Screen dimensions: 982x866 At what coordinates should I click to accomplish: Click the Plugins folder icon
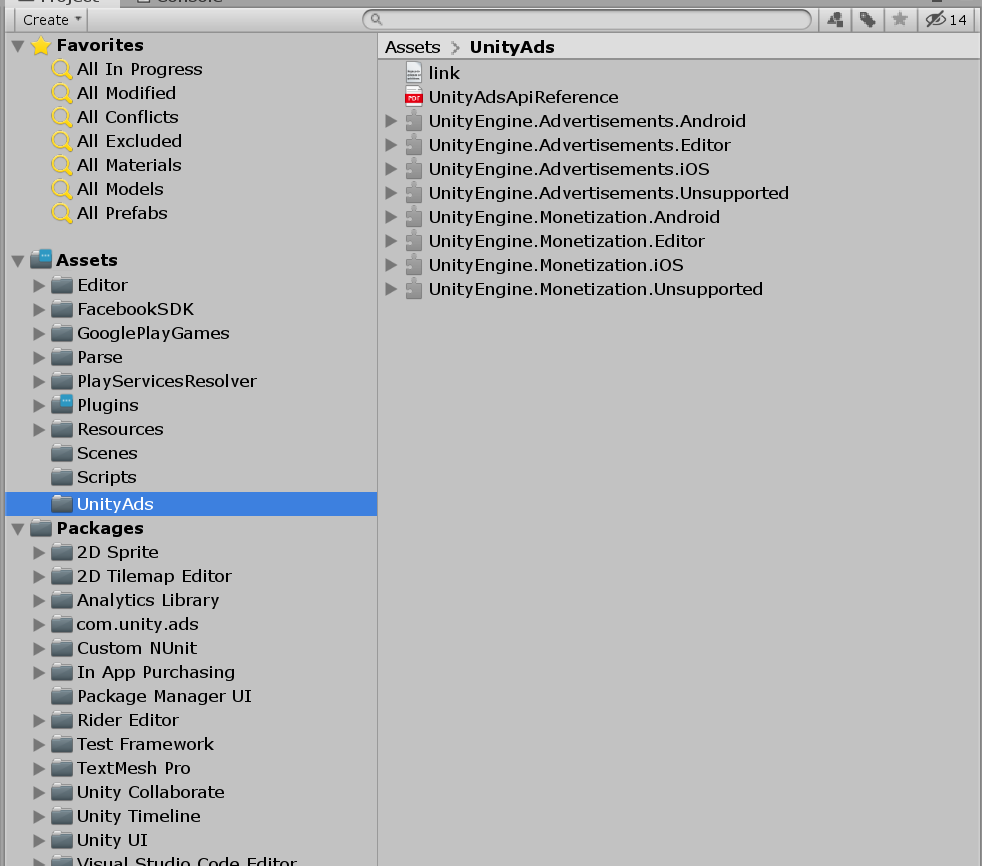[62, 405]
